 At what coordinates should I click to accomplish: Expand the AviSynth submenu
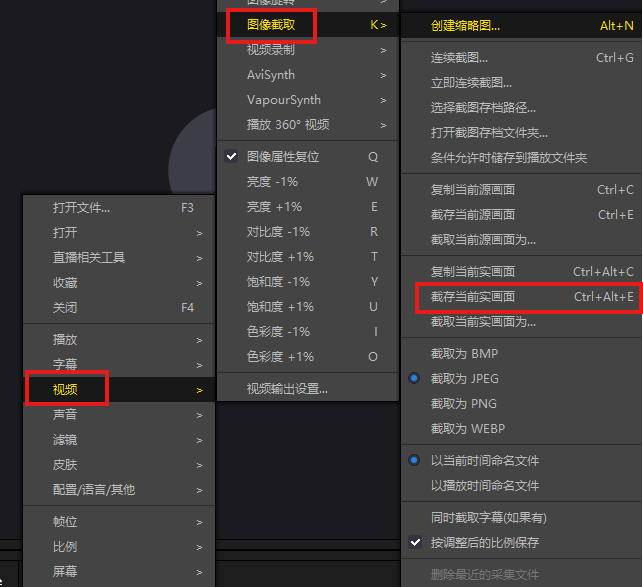[308, 75]
